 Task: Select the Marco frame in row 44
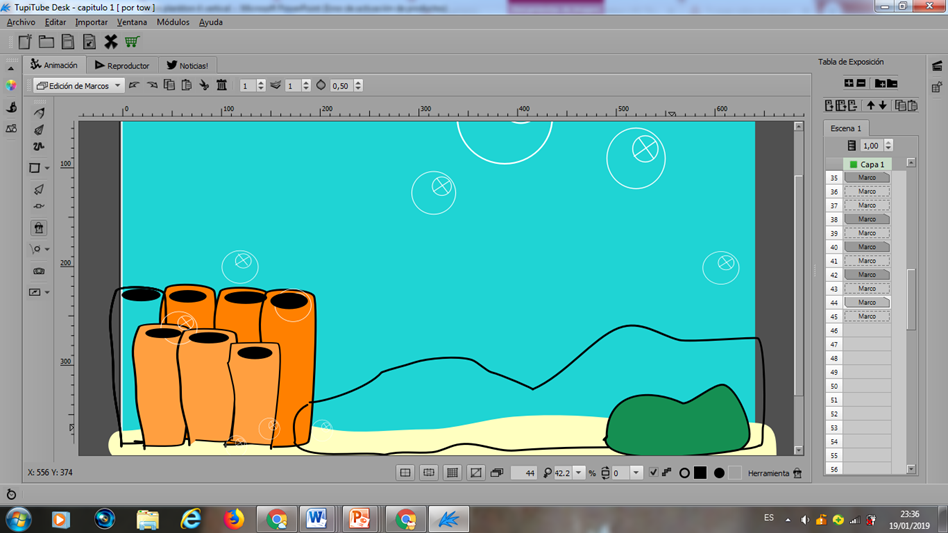[866, 302]
